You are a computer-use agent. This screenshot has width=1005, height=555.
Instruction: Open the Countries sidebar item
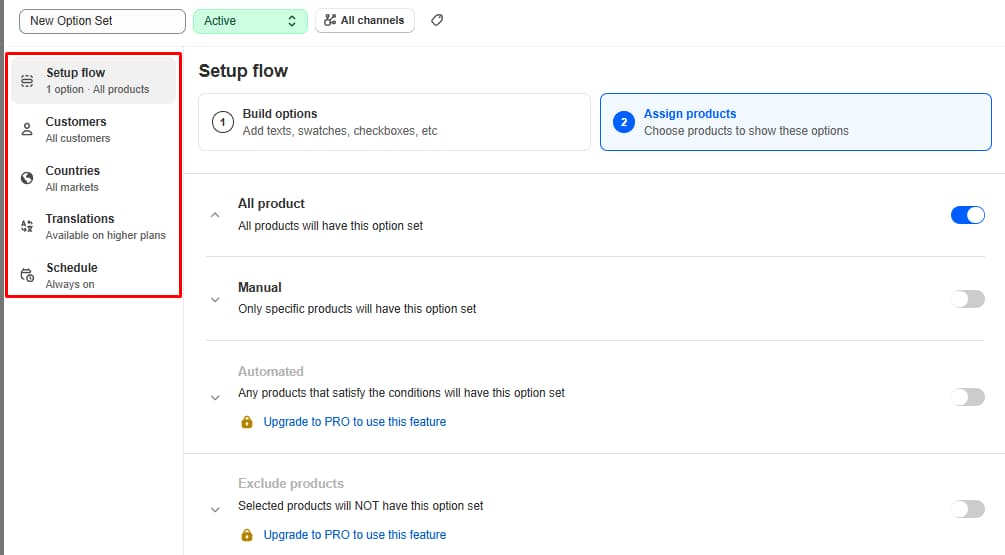click(x=94, y=178)
